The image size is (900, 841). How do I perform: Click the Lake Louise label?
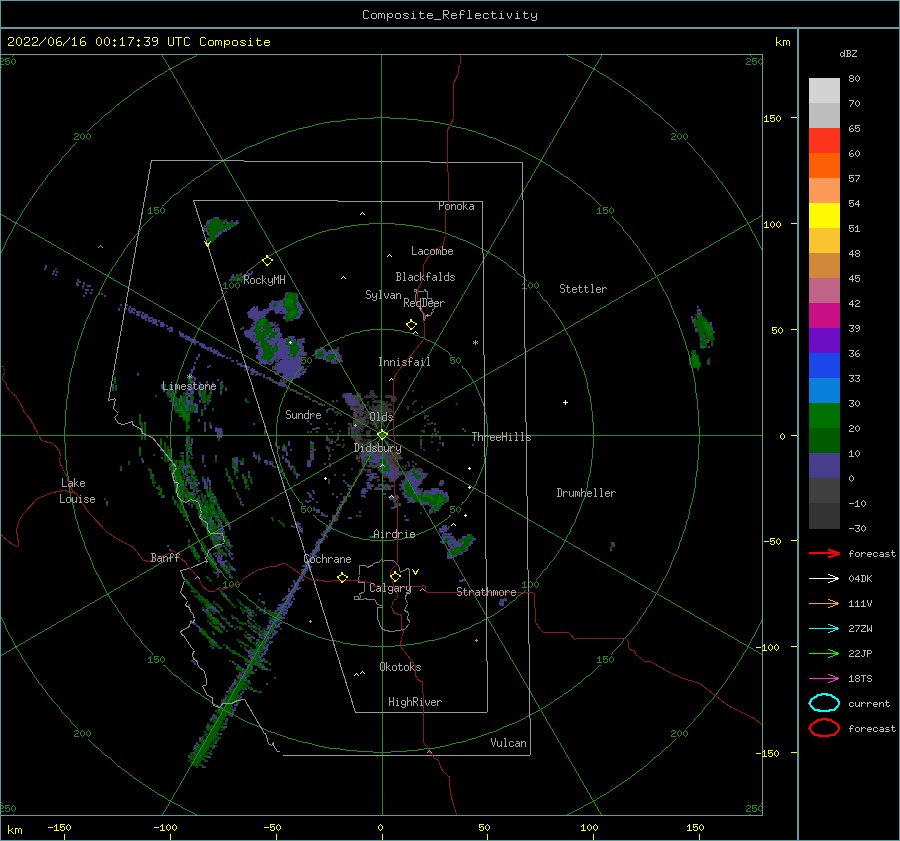pyautogui.click(x=78, y=491)
